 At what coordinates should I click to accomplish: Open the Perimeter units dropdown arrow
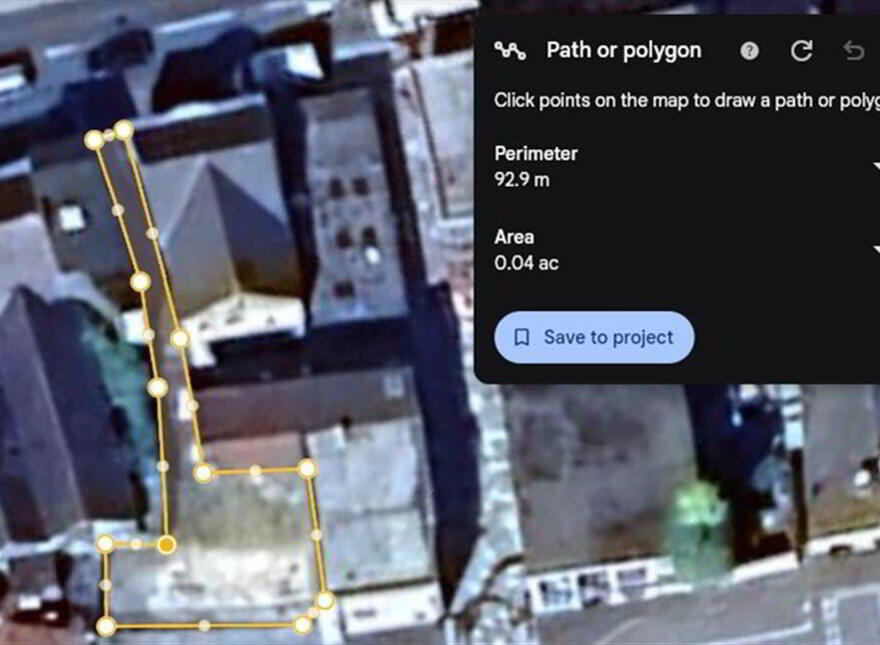pyautogui.click(x=876, y=167)
